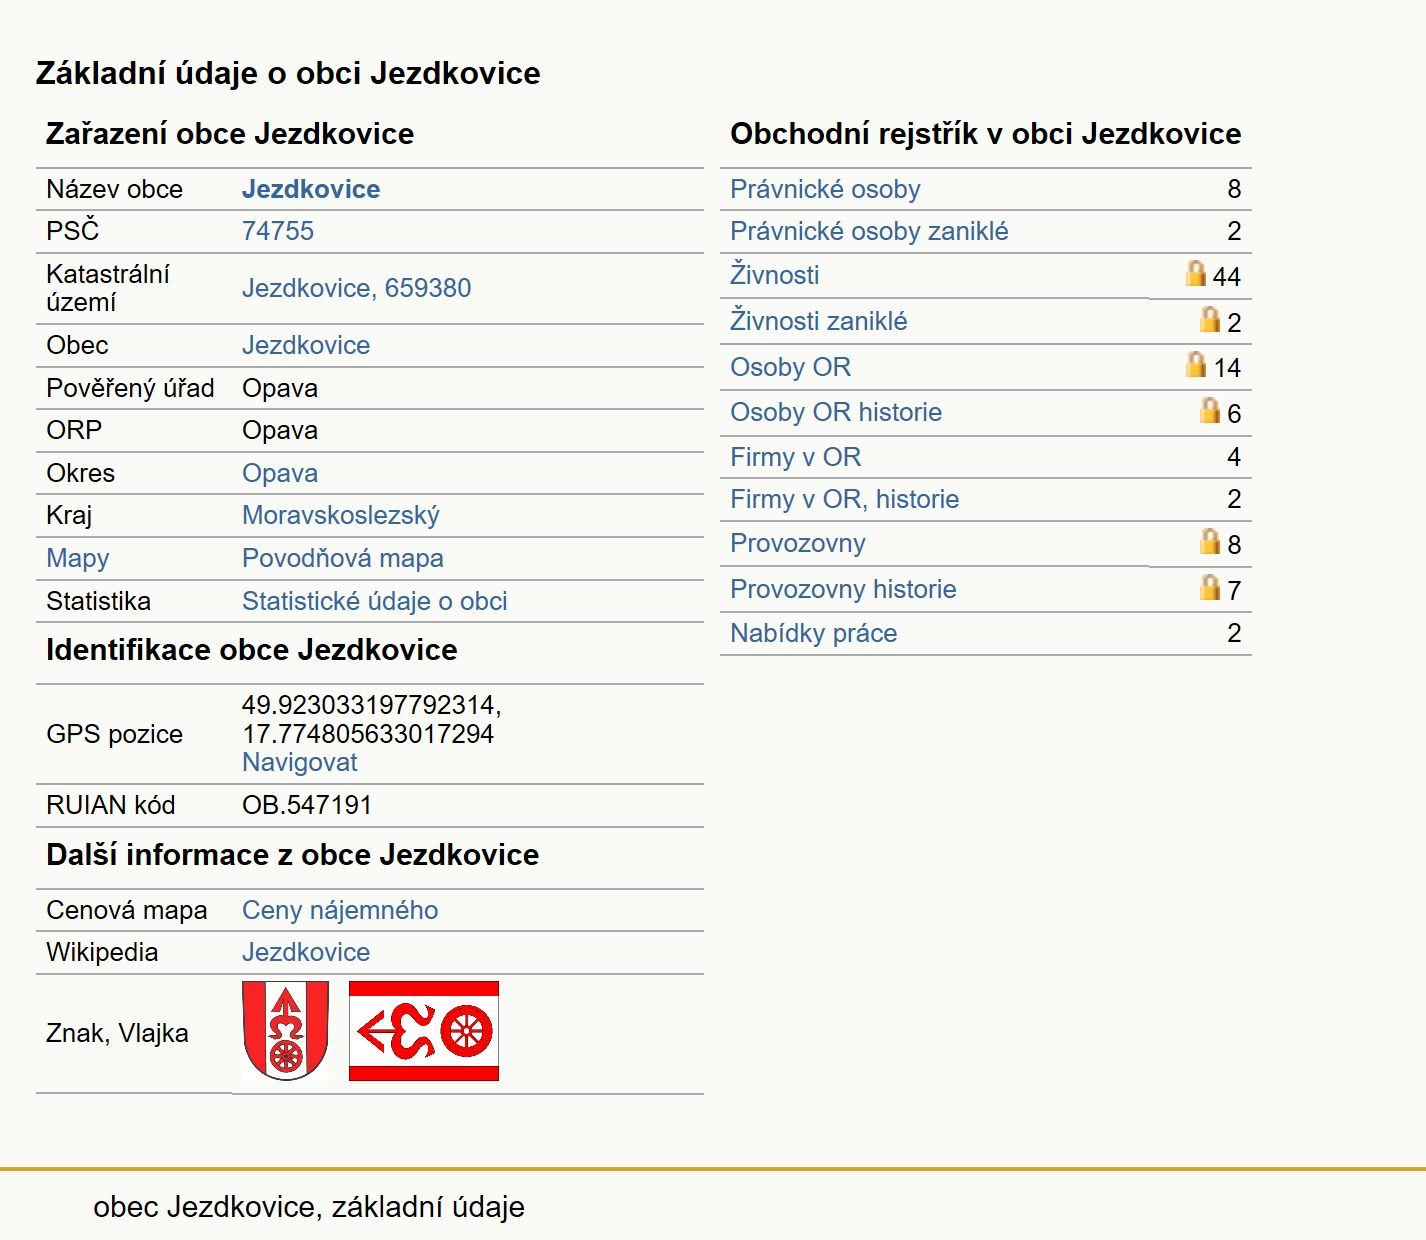
Task: Open the Živnosti zaniklé listing
Action: 819,321
